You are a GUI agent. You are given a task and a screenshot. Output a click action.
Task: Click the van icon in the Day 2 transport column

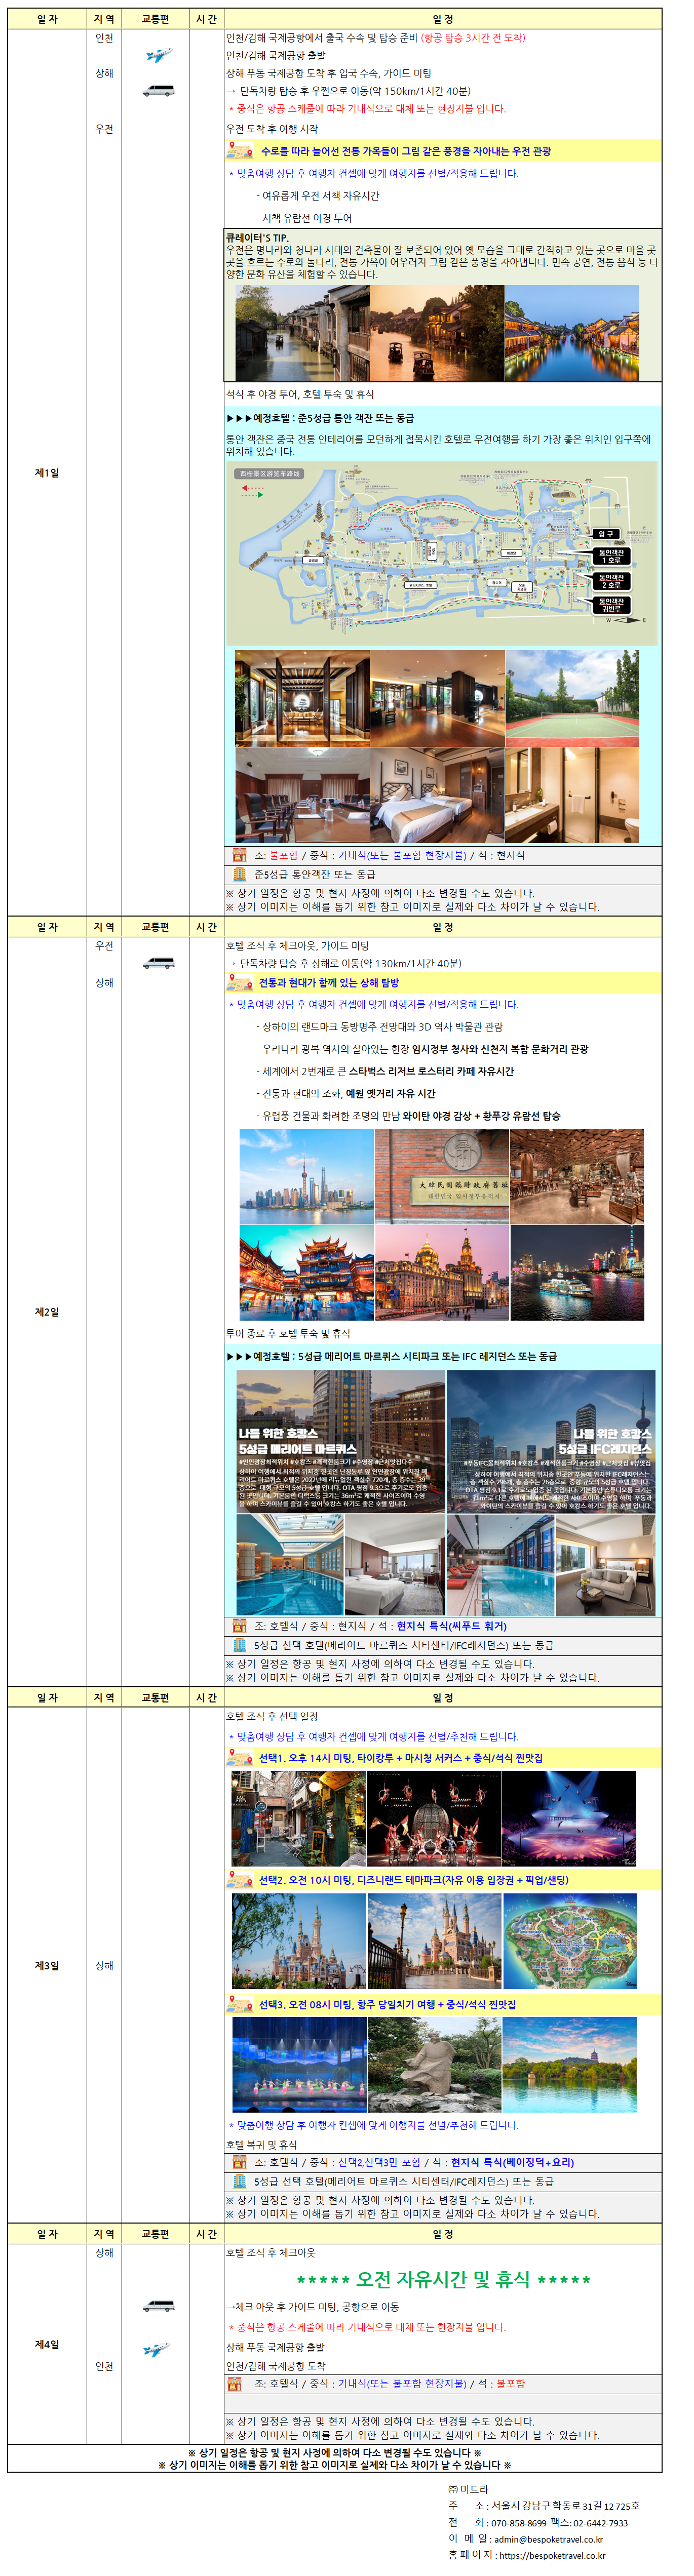click(158, 964)
